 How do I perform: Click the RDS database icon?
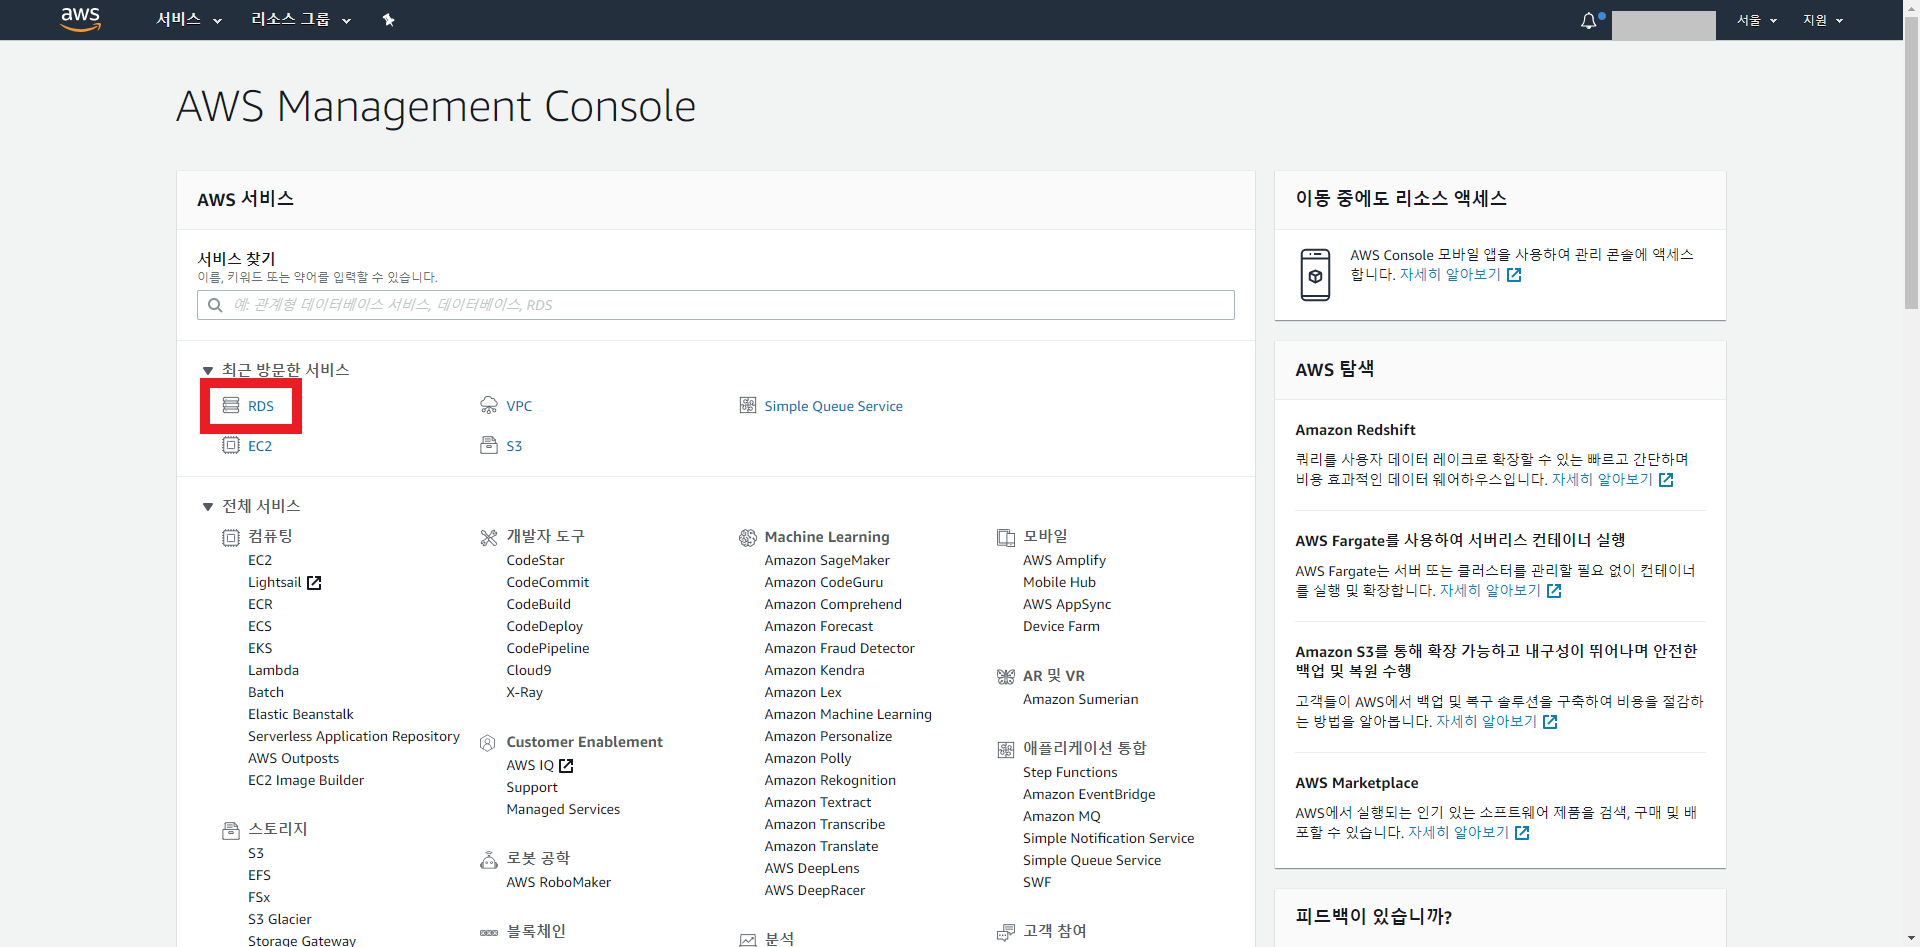click(x=231, y=405)
